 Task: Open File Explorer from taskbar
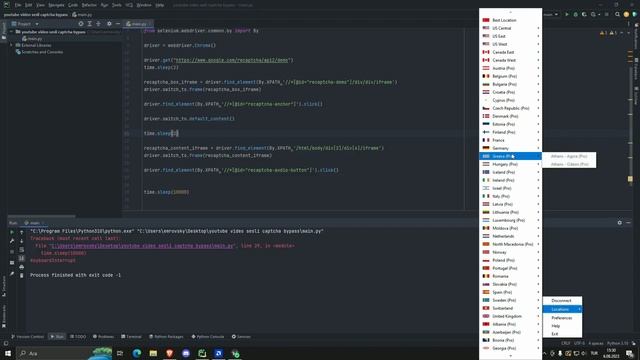[x=153, y=353]
